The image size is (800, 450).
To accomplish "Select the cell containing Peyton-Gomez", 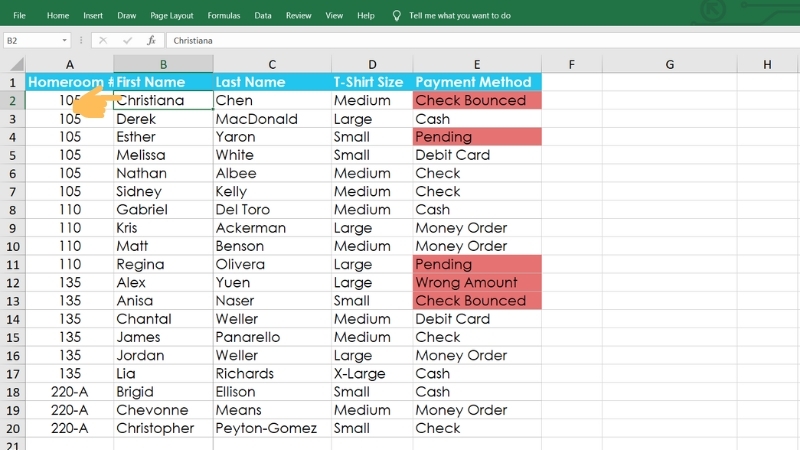I will click(272, 428).
